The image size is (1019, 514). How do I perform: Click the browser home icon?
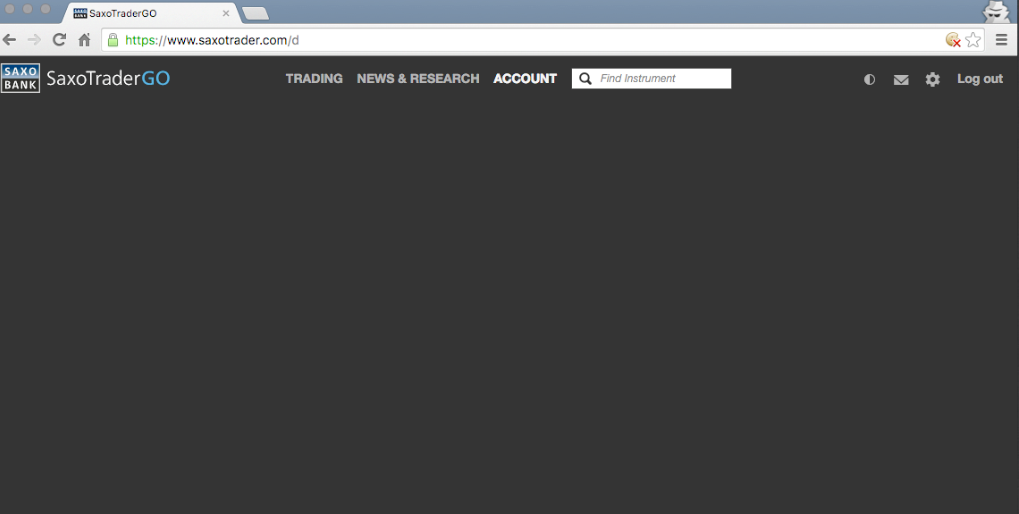click(84, 40)
